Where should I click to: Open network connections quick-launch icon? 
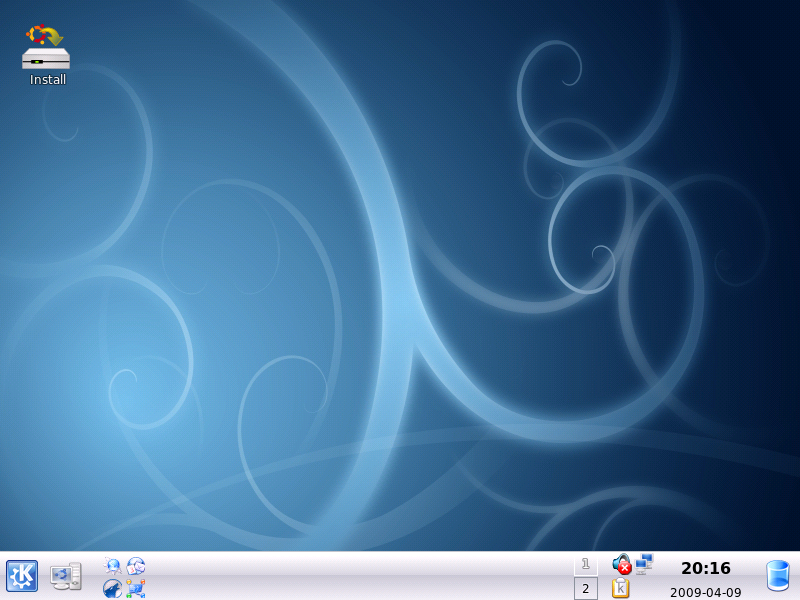136,588
